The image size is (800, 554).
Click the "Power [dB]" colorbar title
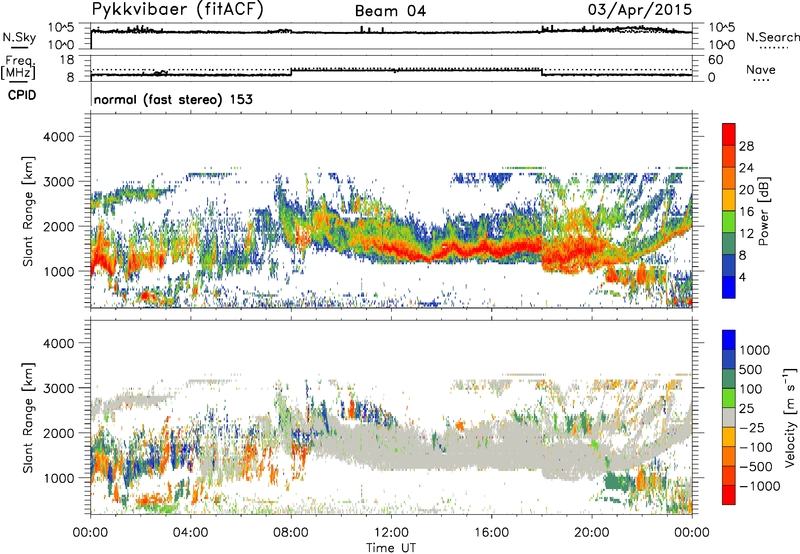pyautogui.click(x=763, y=211)
